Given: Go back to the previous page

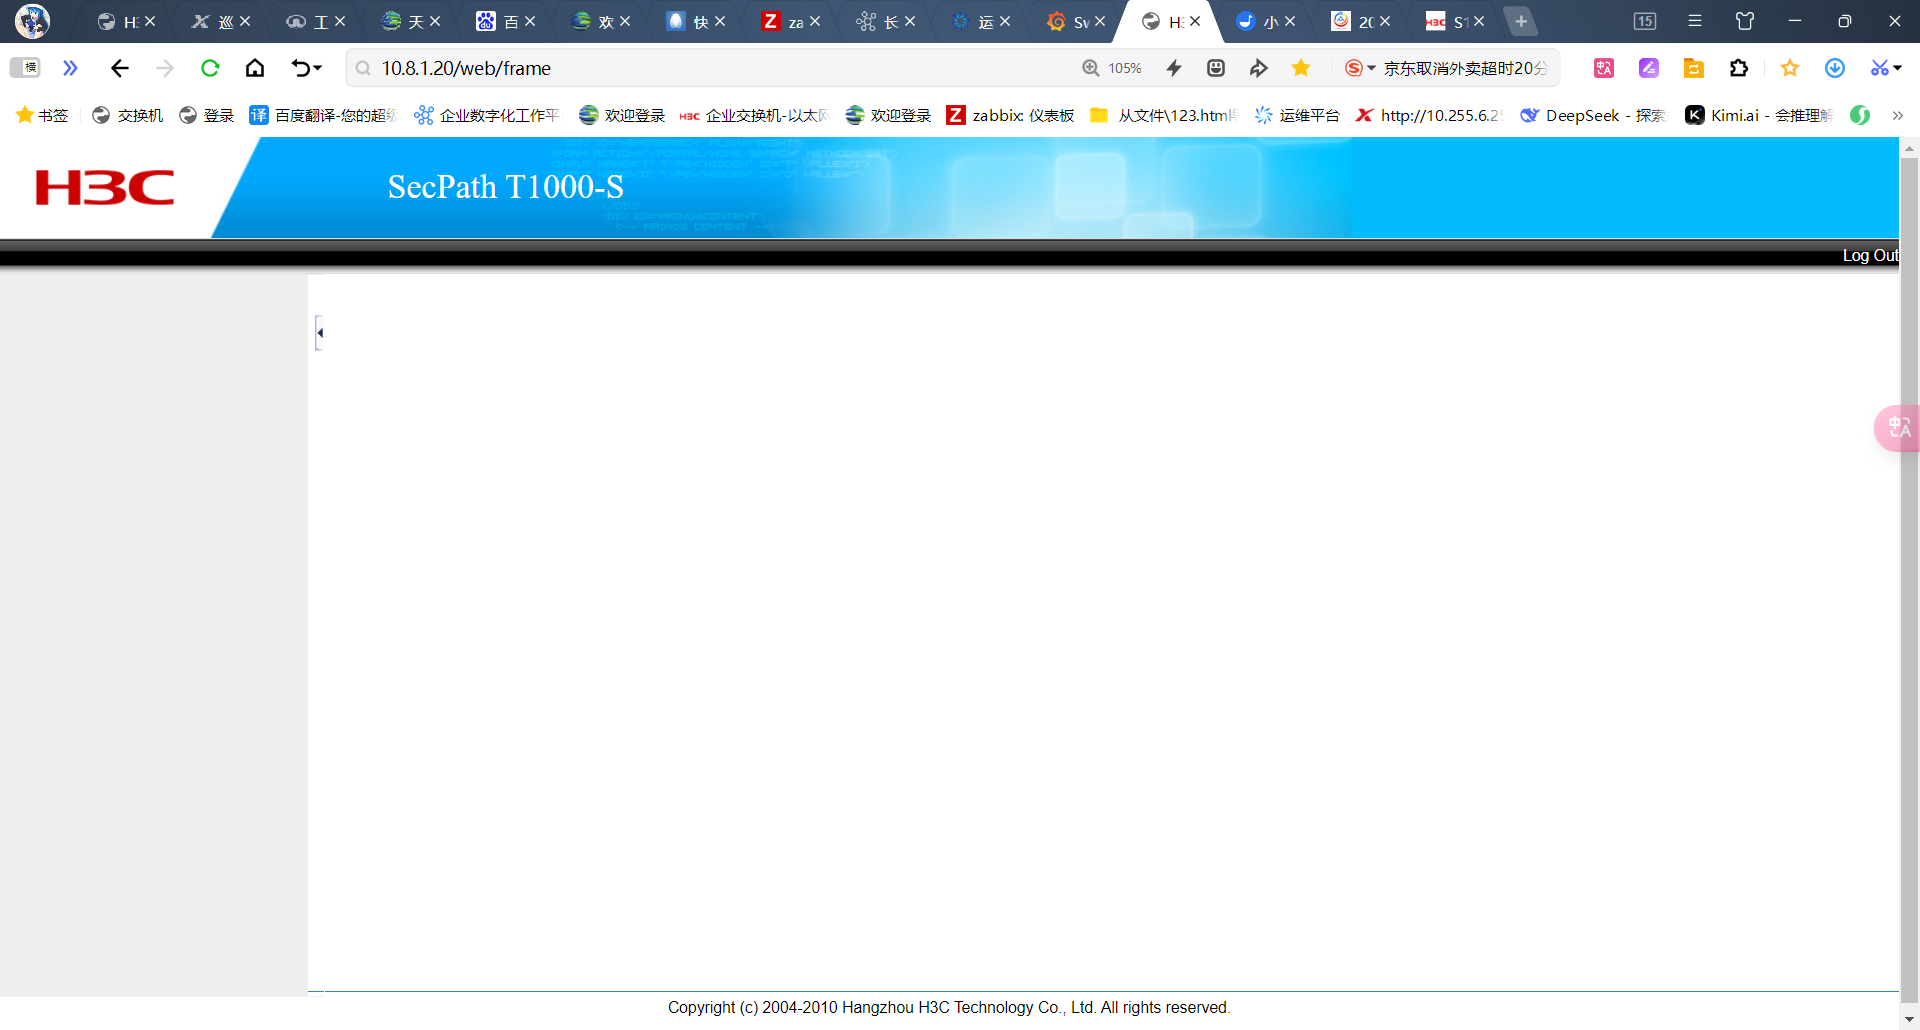Looking at the screenshot, I should (120, 68).
